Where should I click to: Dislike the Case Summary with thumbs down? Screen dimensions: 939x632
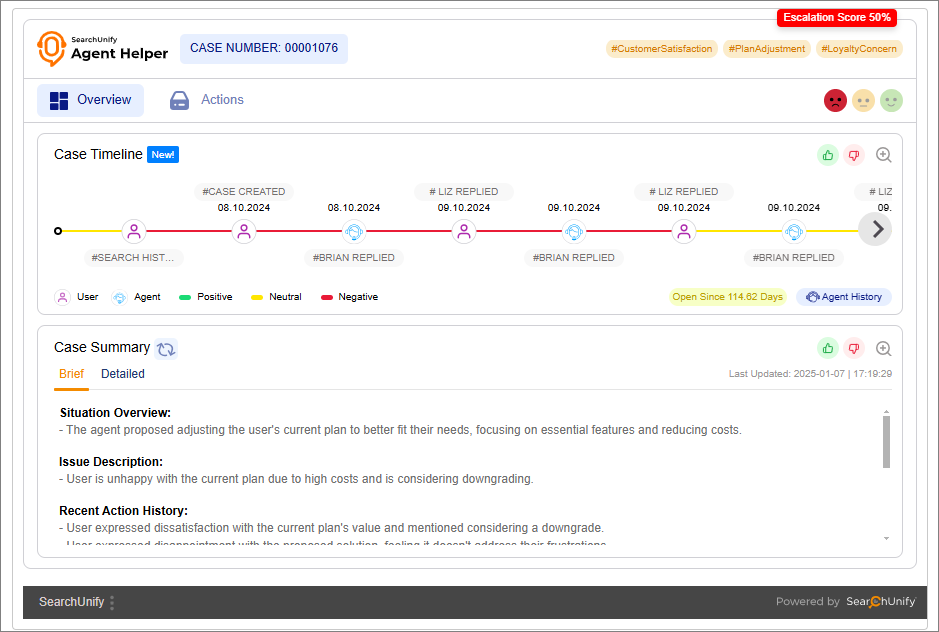[853, 348]
